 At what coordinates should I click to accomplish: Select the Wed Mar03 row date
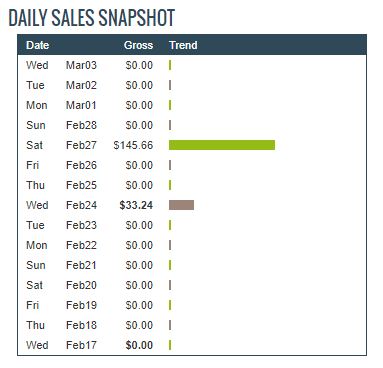(61, 65)
